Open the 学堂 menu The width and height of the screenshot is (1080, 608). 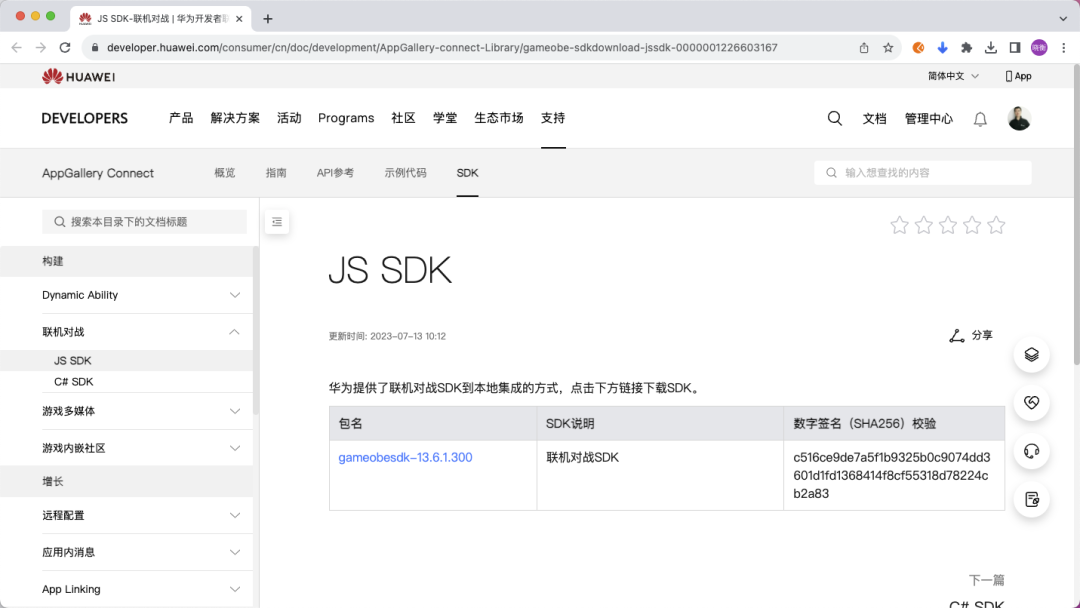[445, 118]
